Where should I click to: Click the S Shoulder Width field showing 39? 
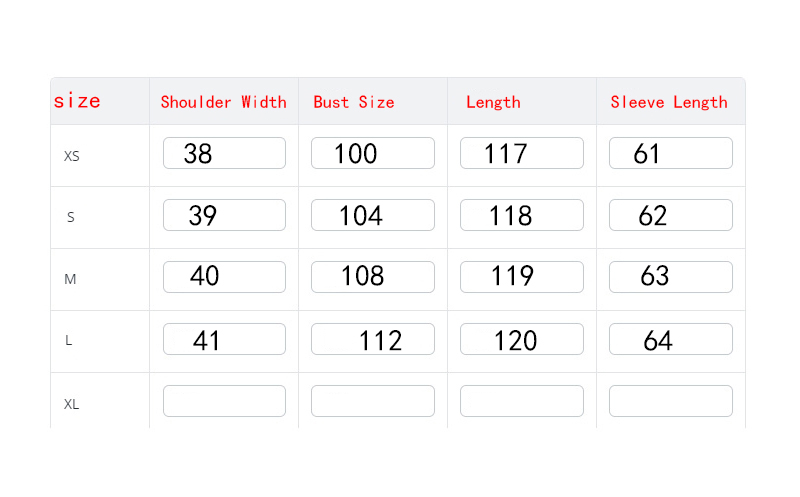(x=224, y=215)
